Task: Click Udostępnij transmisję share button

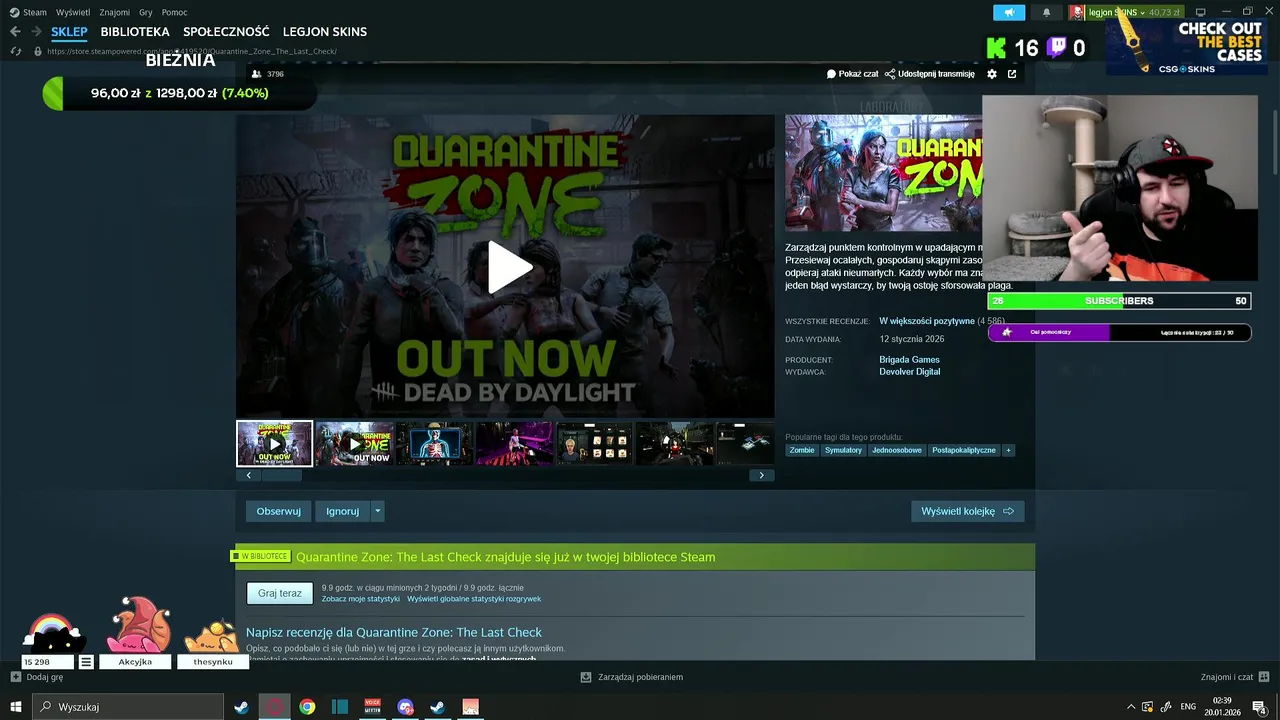Action: pos(930,74)
